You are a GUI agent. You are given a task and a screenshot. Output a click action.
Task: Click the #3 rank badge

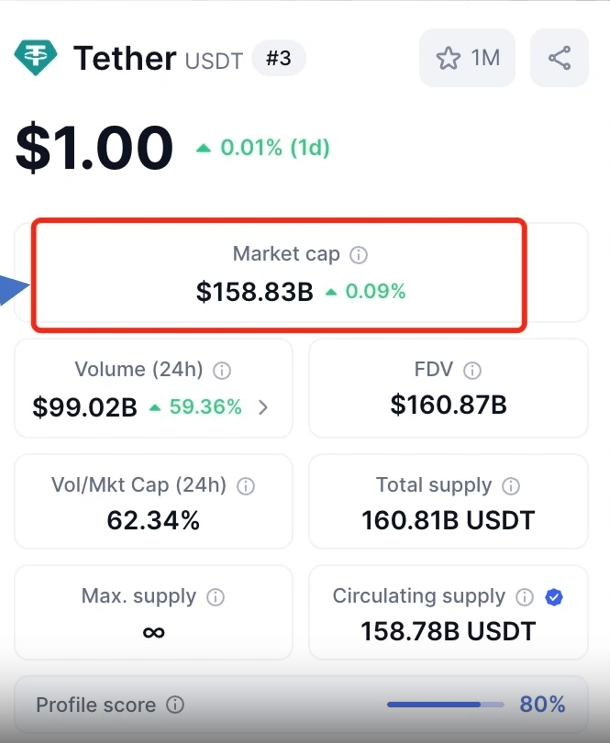coord(279,58)
